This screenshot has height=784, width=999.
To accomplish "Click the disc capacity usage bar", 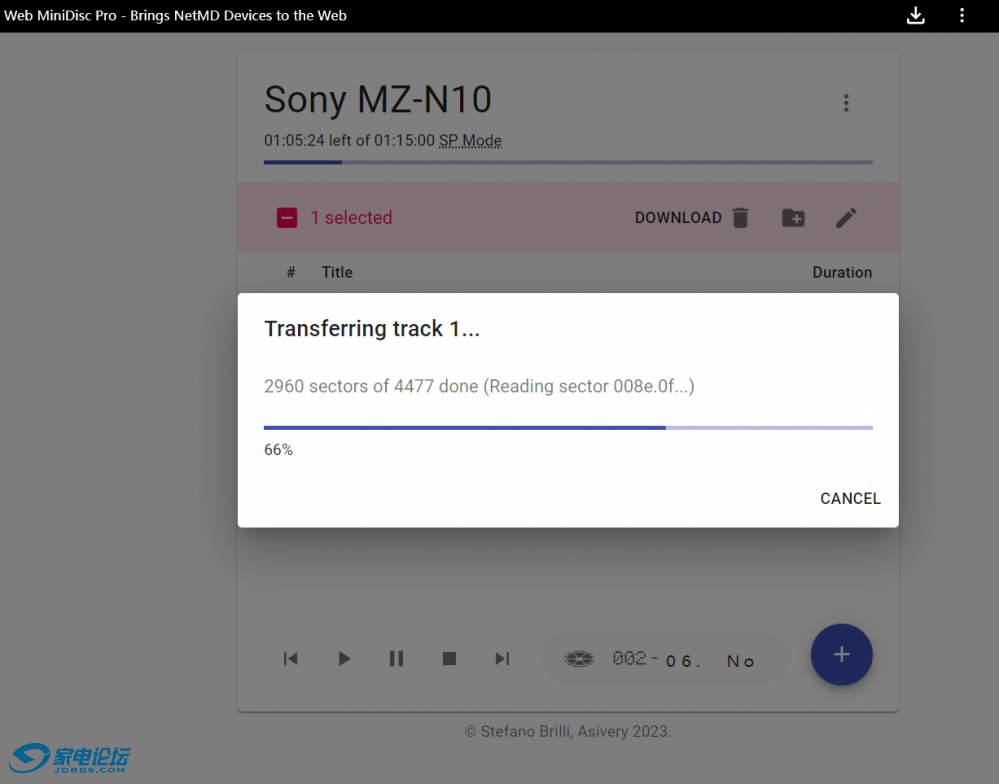I will click(x=568, y=162).
